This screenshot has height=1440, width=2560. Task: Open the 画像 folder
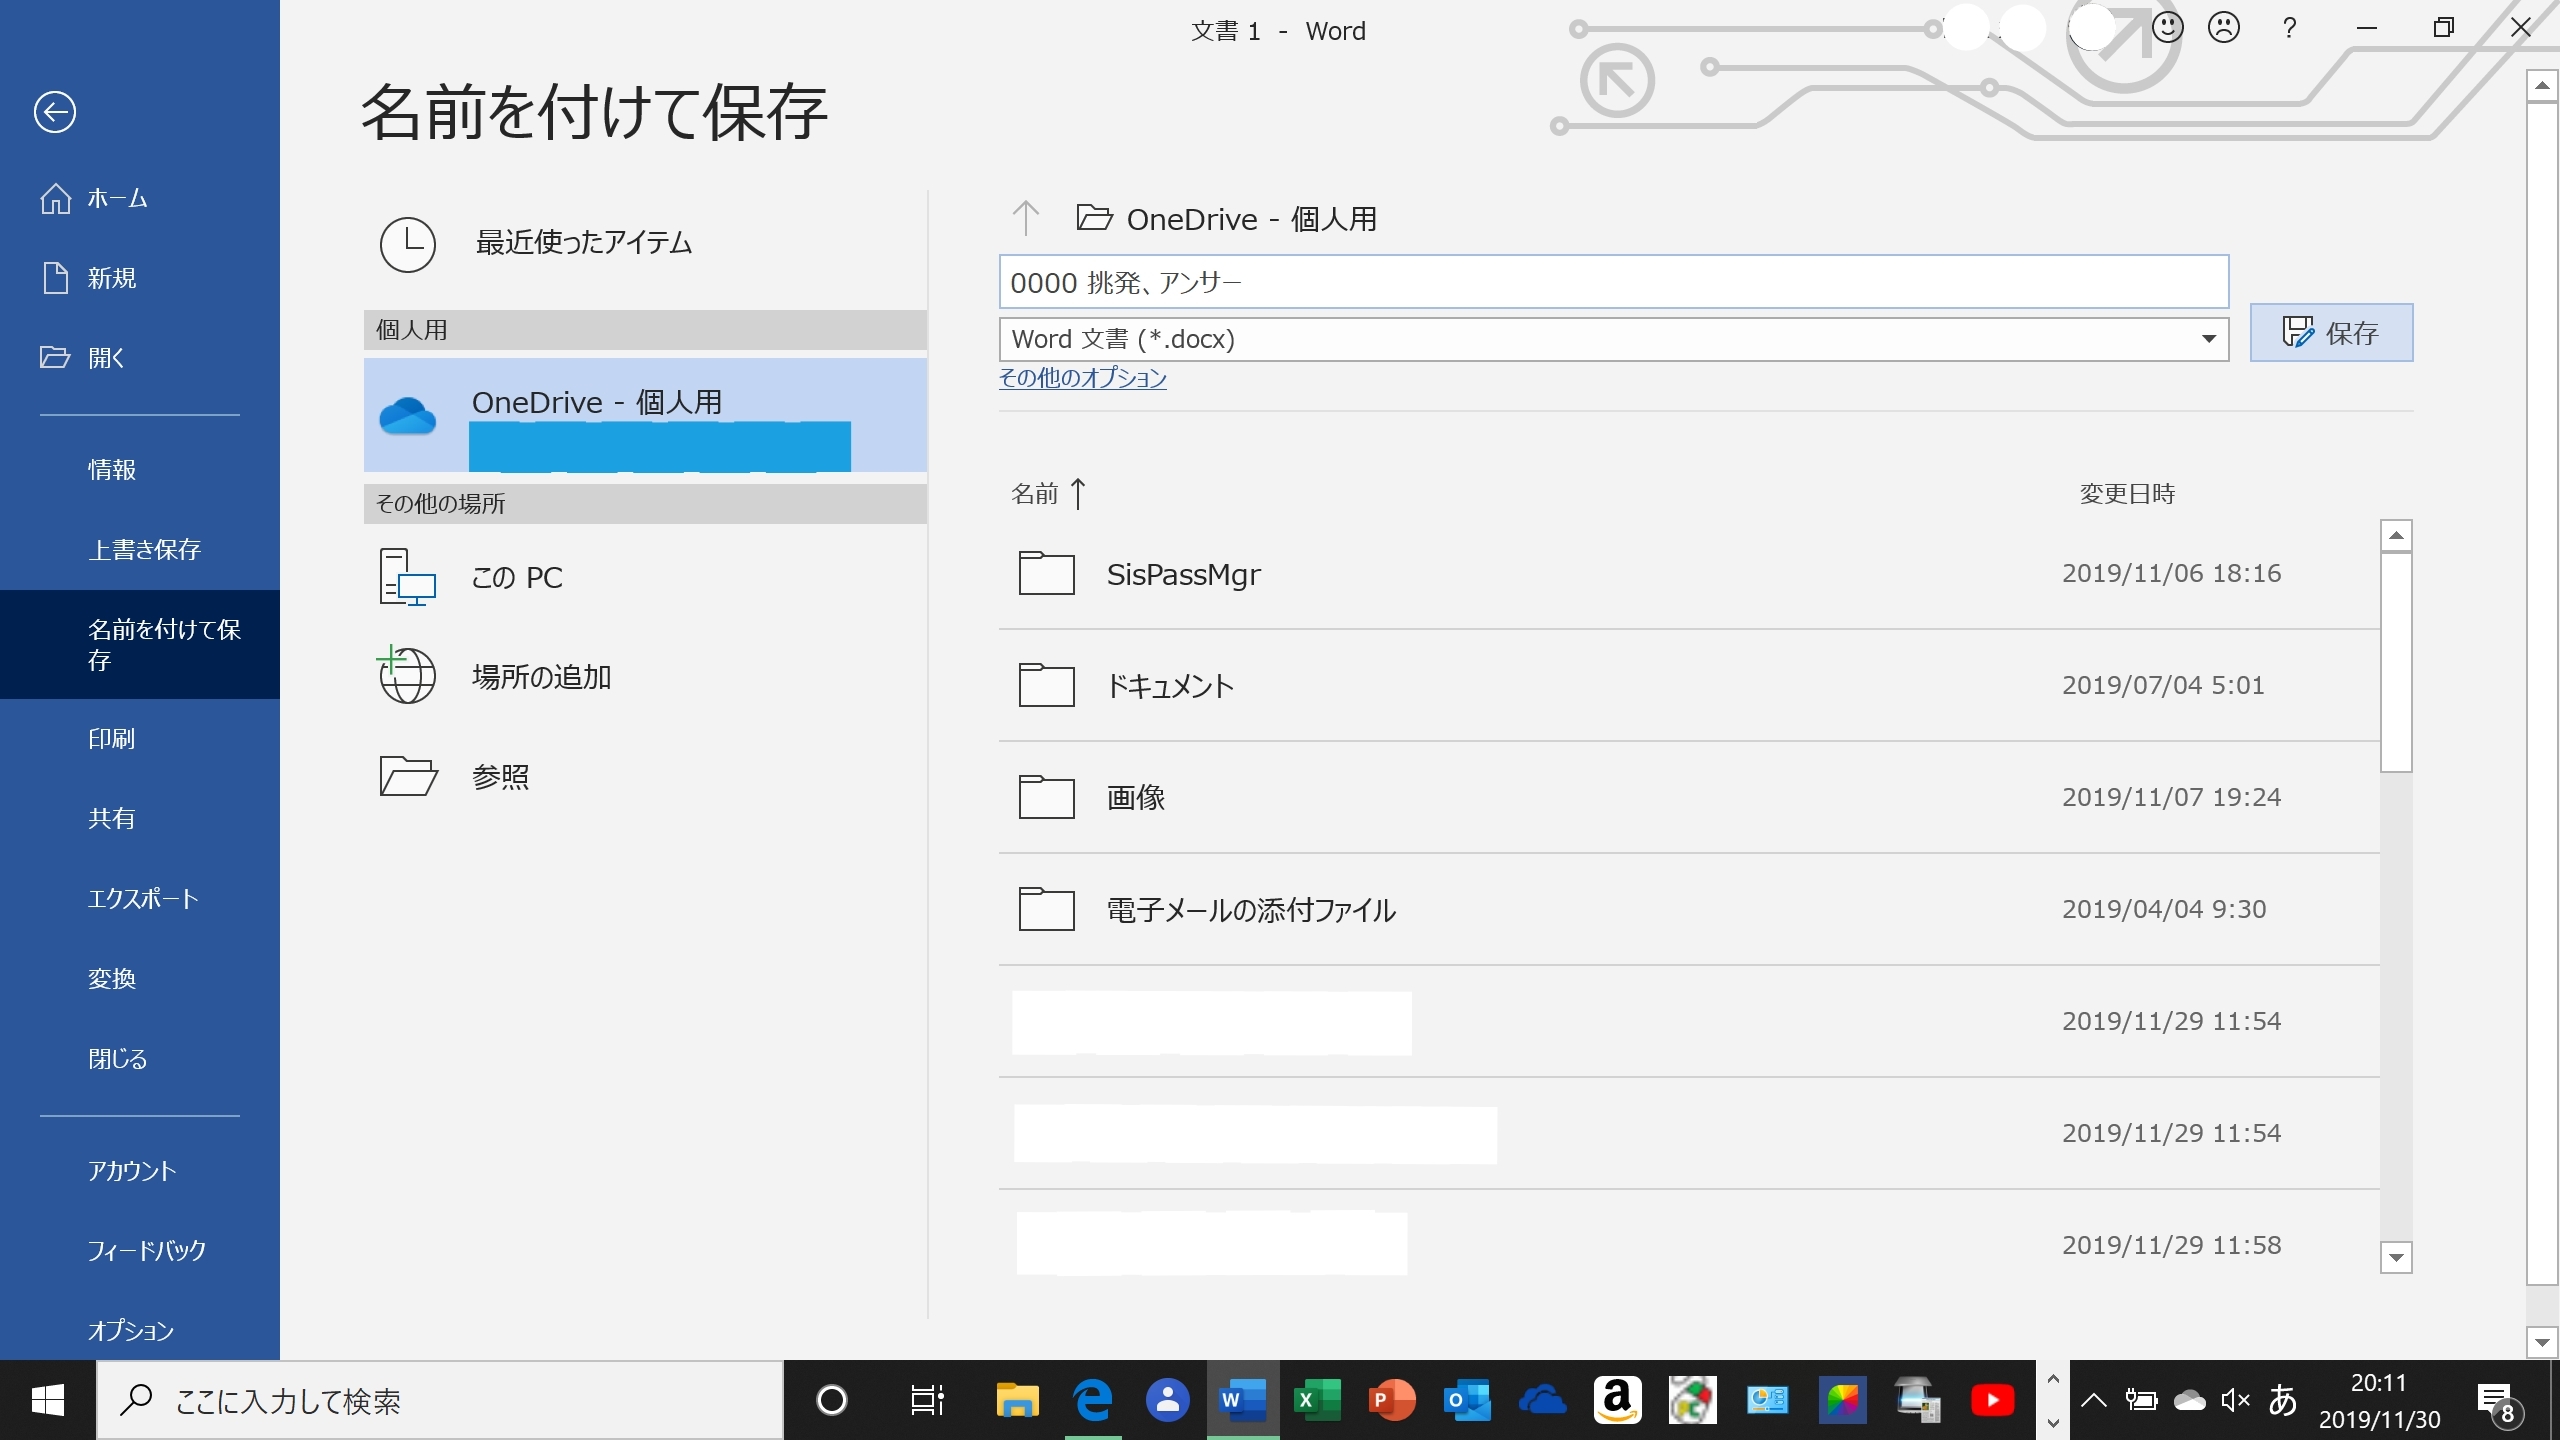point(1689,798)
